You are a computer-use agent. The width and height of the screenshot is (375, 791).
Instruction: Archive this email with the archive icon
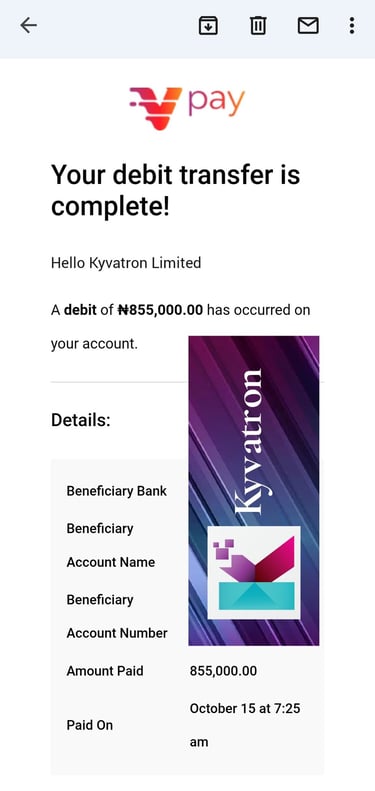pyautogui.click(x=208, y=25)
